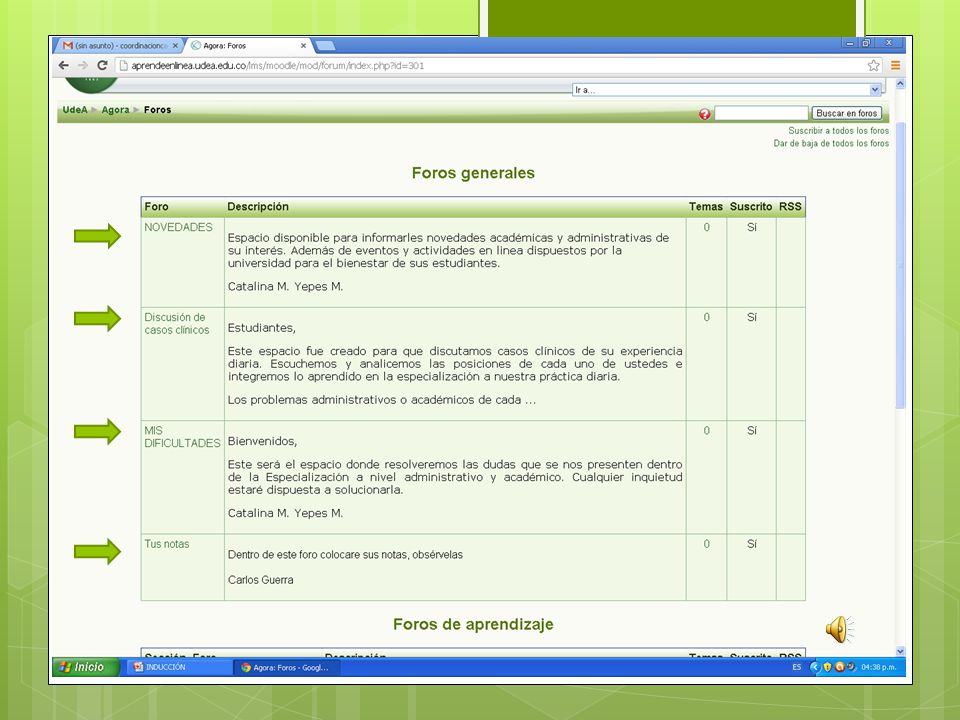Go back with the browser back arrow
960x720 pixels.
click(x=64, y=66)
